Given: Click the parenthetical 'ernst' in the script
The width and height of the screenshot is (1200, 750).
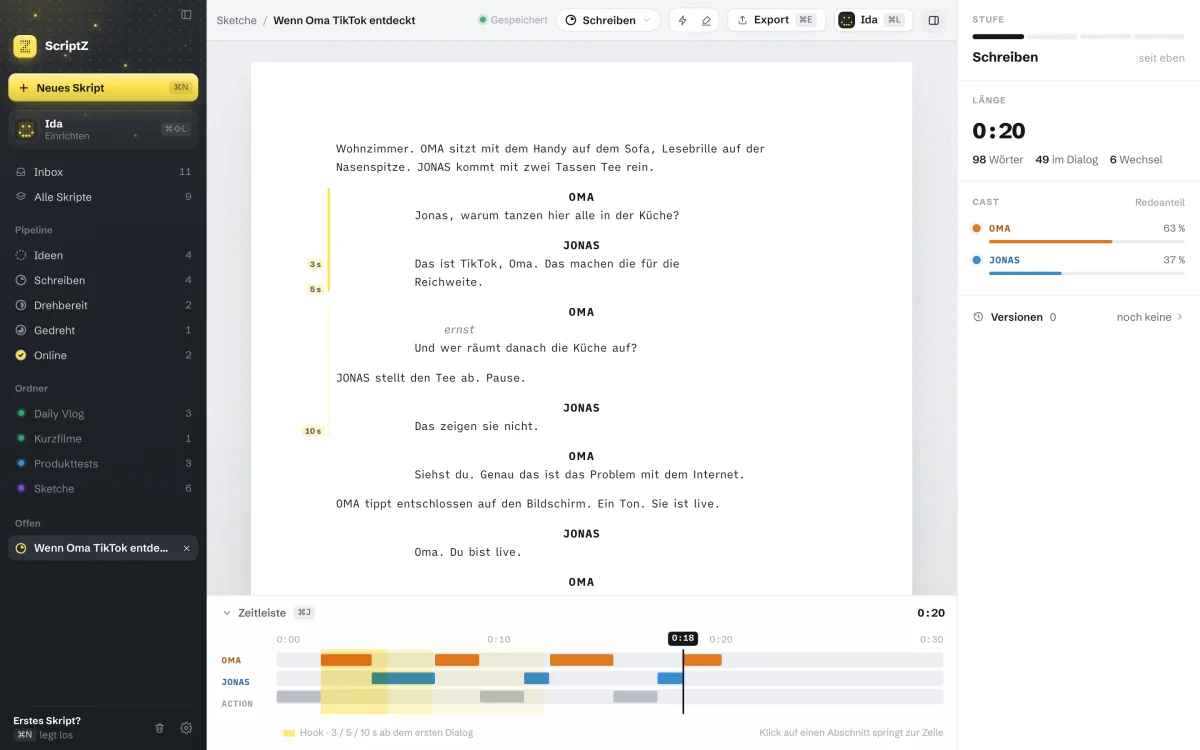Looking at the screenshot, I should click(x=459, y=330).
